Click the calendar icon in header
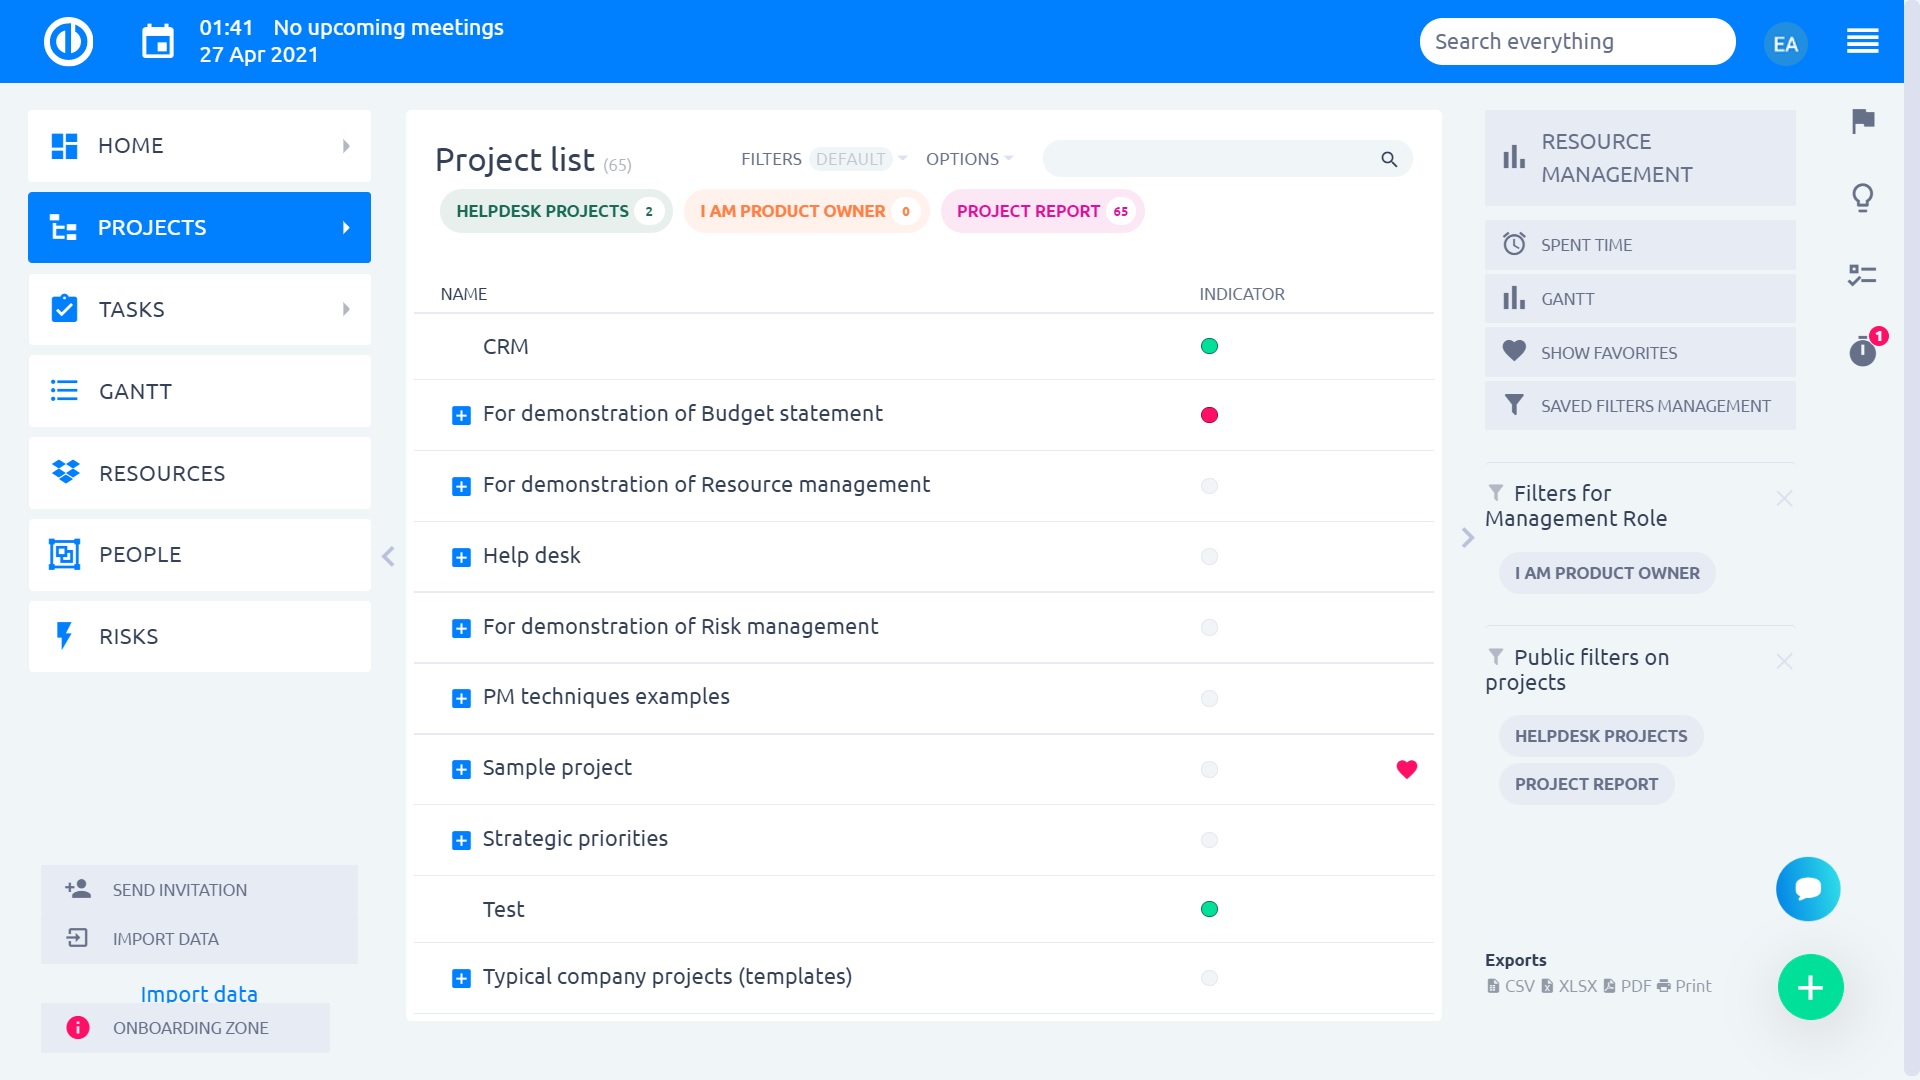 158,42
